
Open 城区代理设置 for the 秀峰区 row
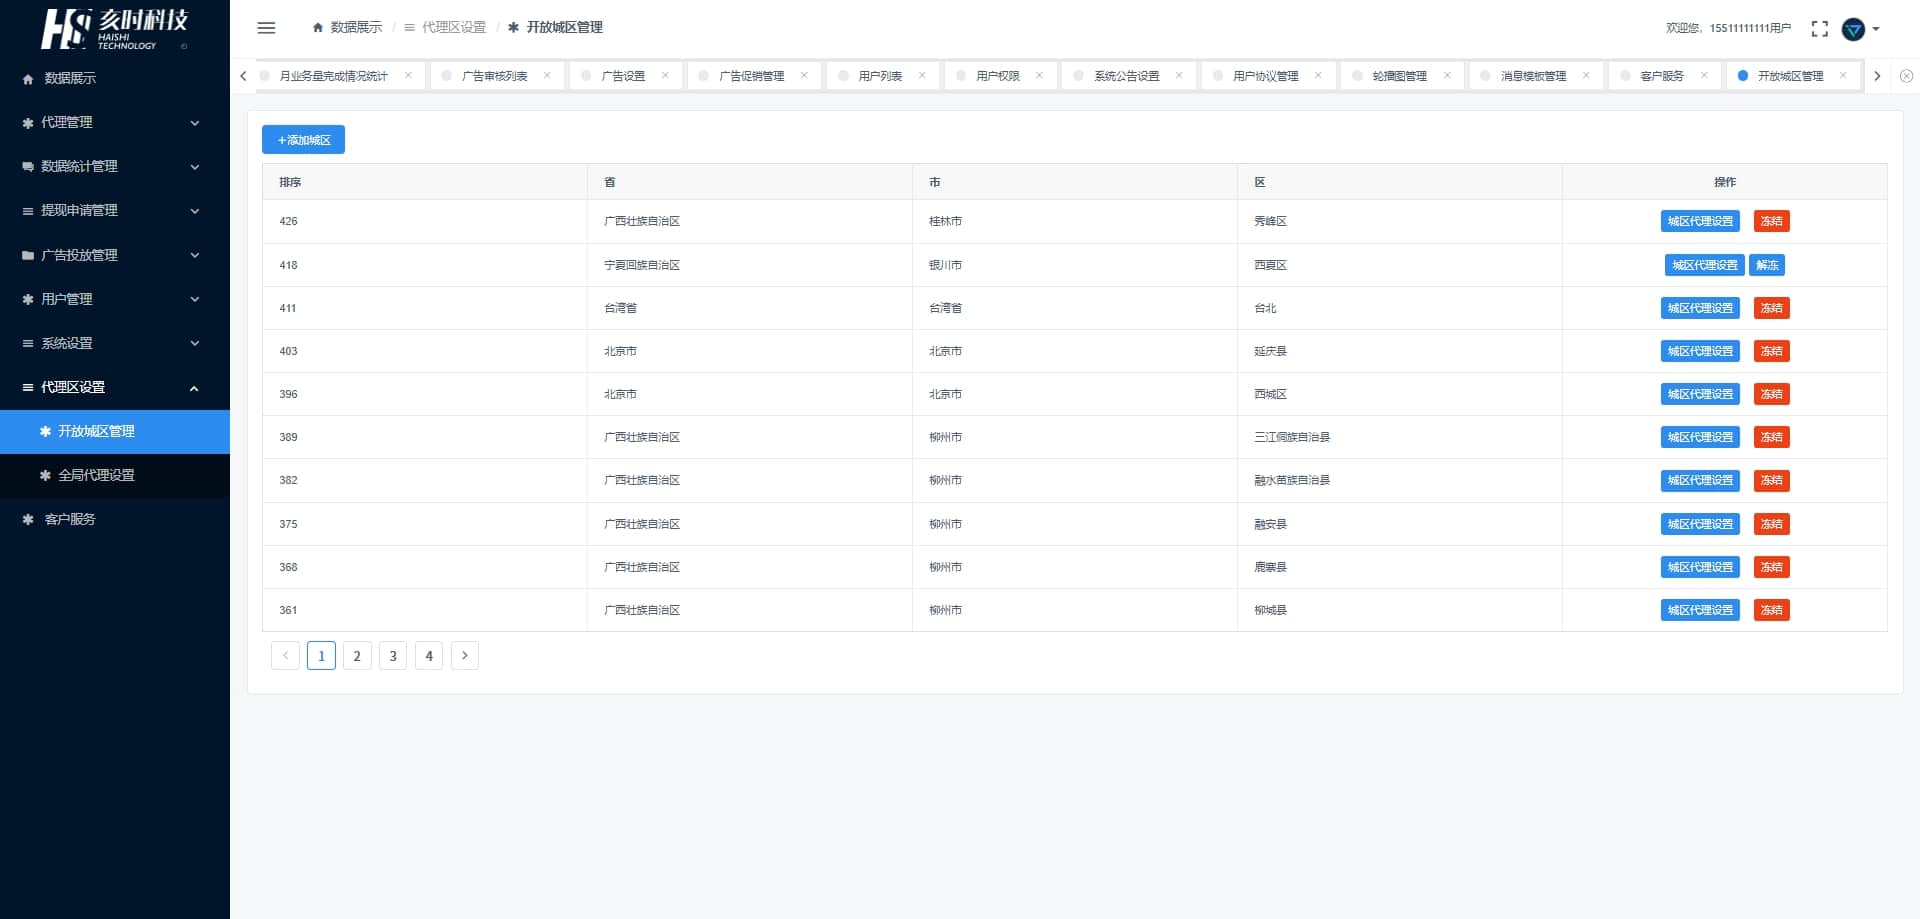pyautogui.click(x=1700, y=221)
